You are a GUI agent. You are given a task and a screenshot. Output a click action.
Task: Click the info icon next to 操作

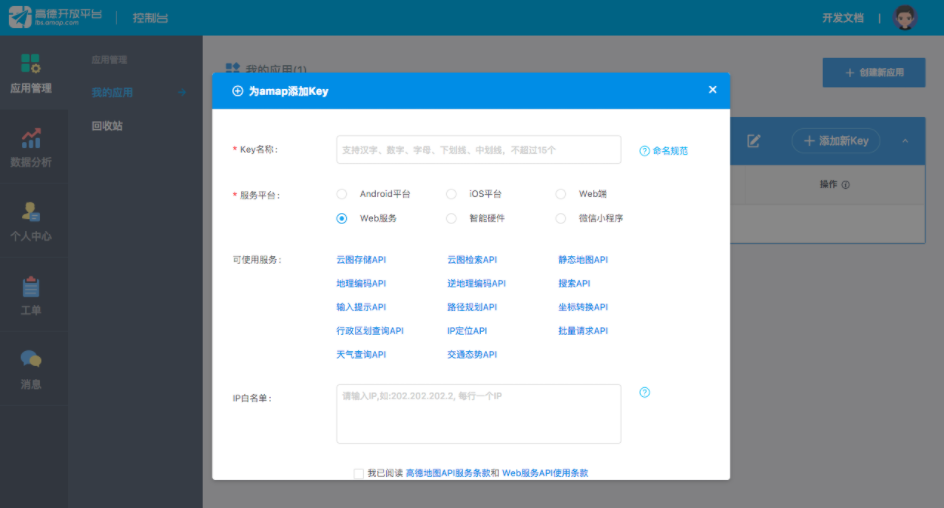point(845,185)
